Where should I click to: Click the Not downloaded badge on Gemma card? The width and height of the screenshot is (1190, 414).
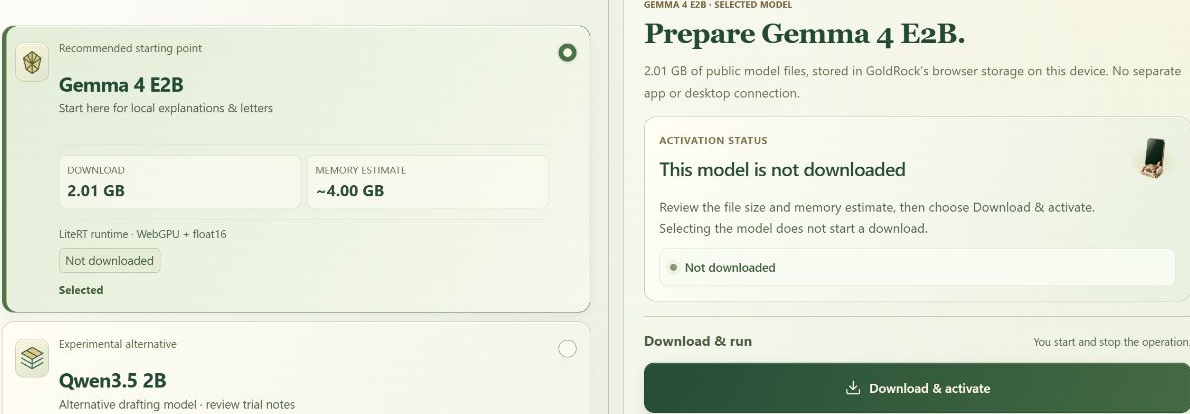[109, 261]
